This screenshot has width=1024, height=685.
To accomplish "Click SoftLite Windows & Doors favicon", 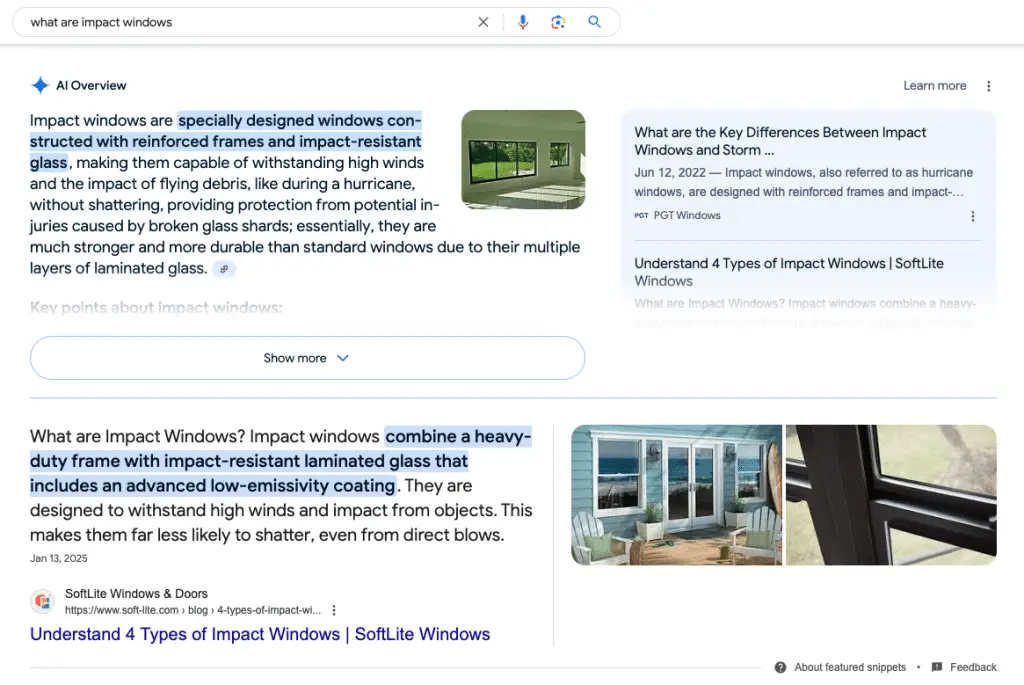I will tap(42, 601).
